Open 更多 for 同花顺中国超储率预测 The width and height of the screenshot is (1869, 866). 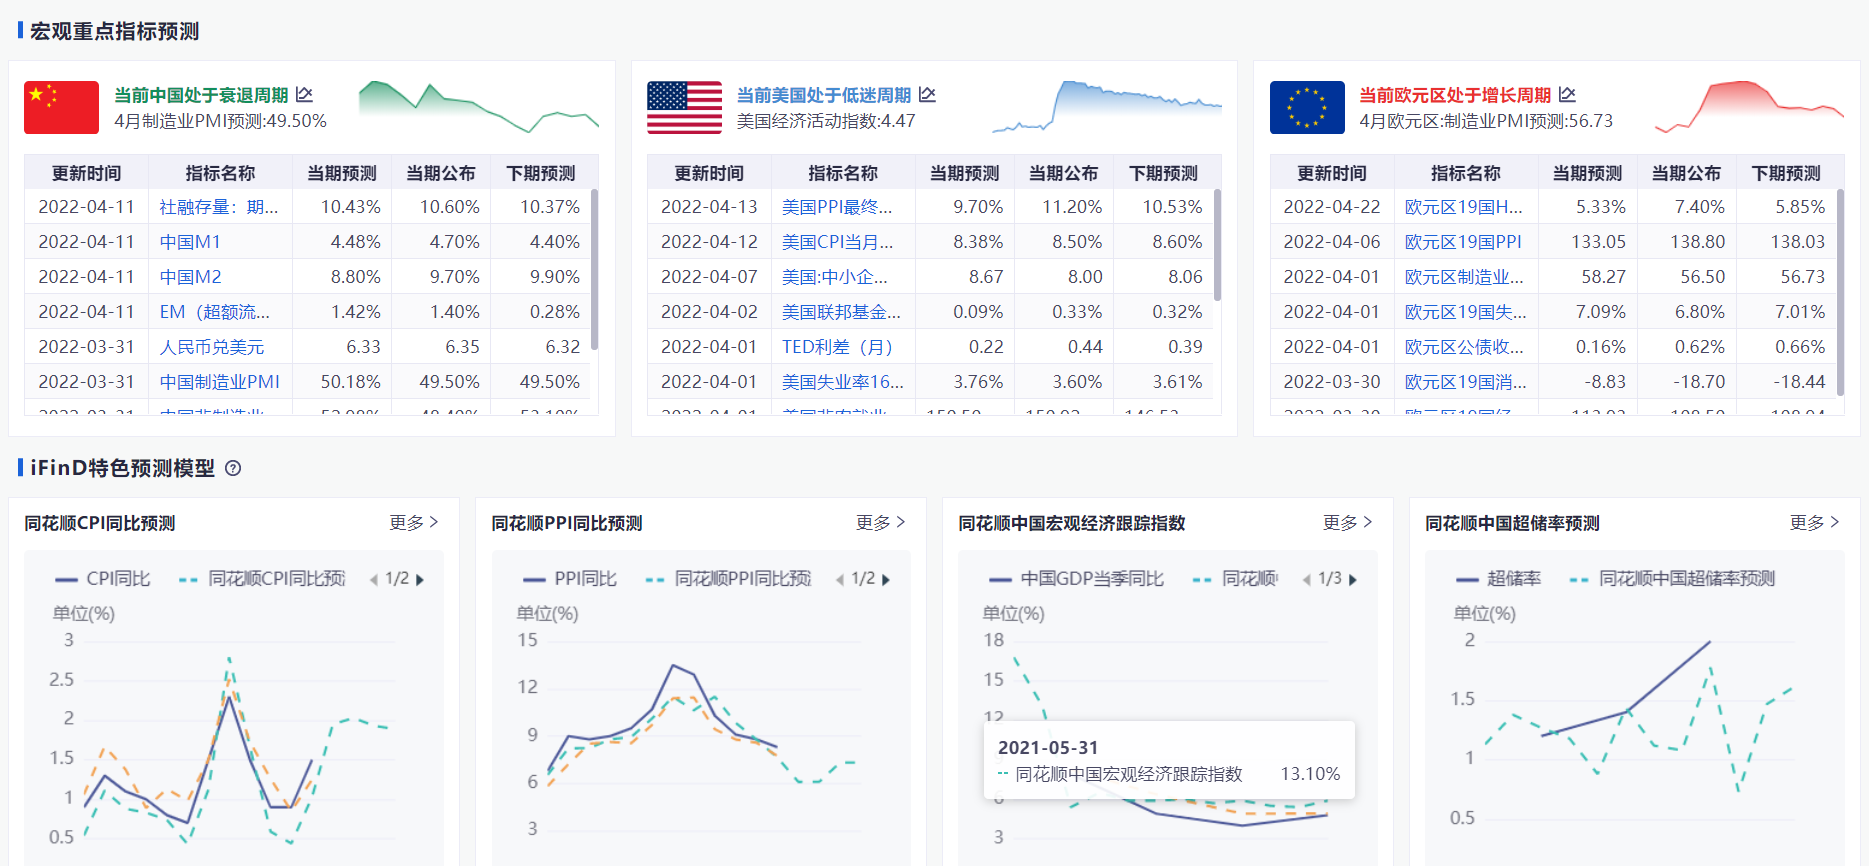coord(1815,522)
